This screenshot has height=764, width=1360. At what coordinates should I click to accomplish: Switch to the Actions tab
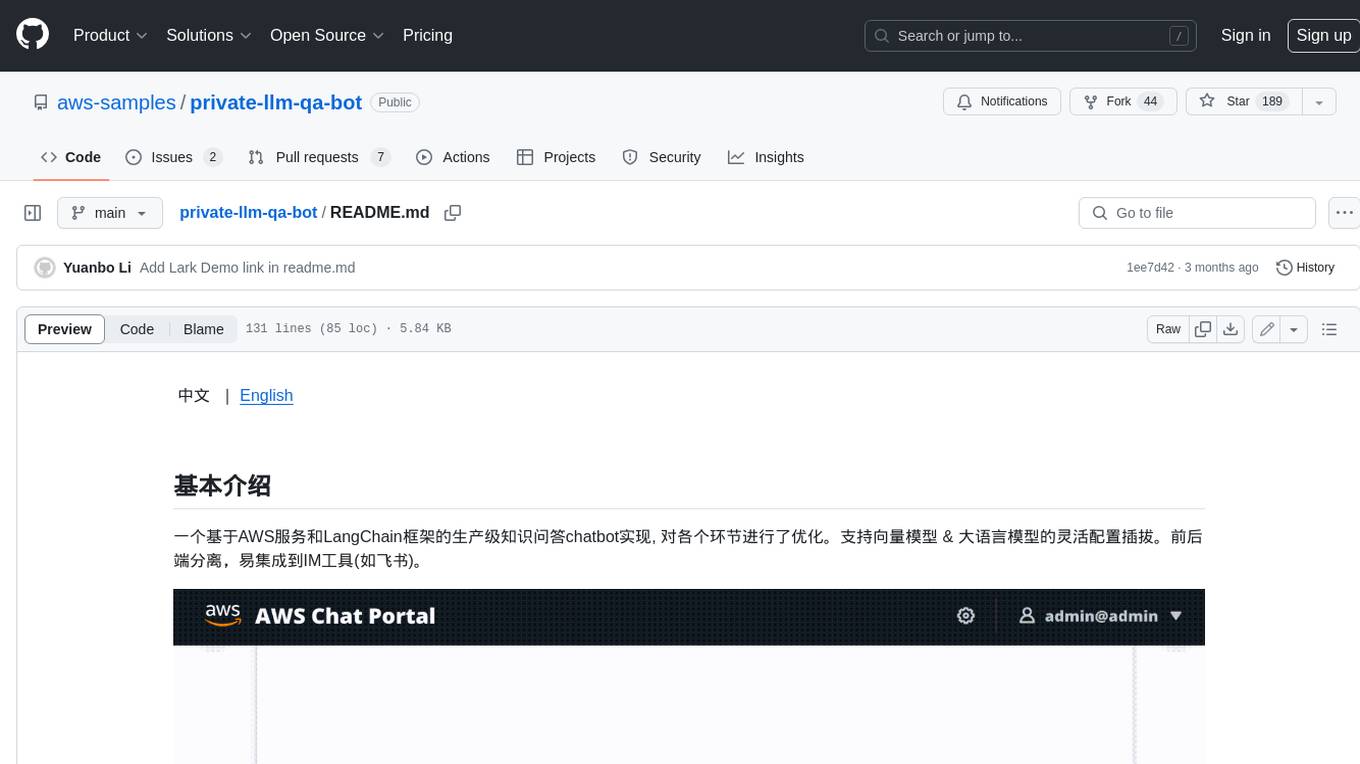453,157
